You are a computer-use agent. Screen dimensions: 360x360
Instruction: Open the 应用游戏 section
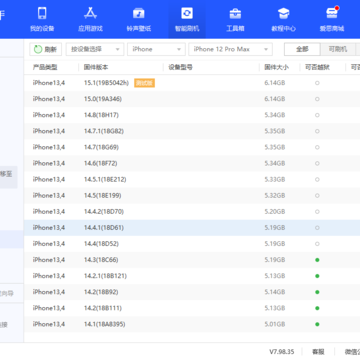[x=90, y=19]
